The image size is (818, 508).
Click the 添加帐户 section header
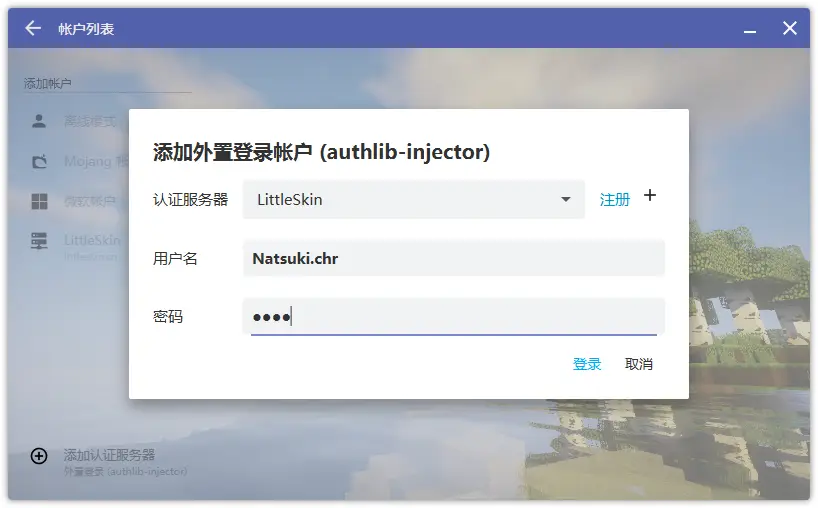coord(47,83)
